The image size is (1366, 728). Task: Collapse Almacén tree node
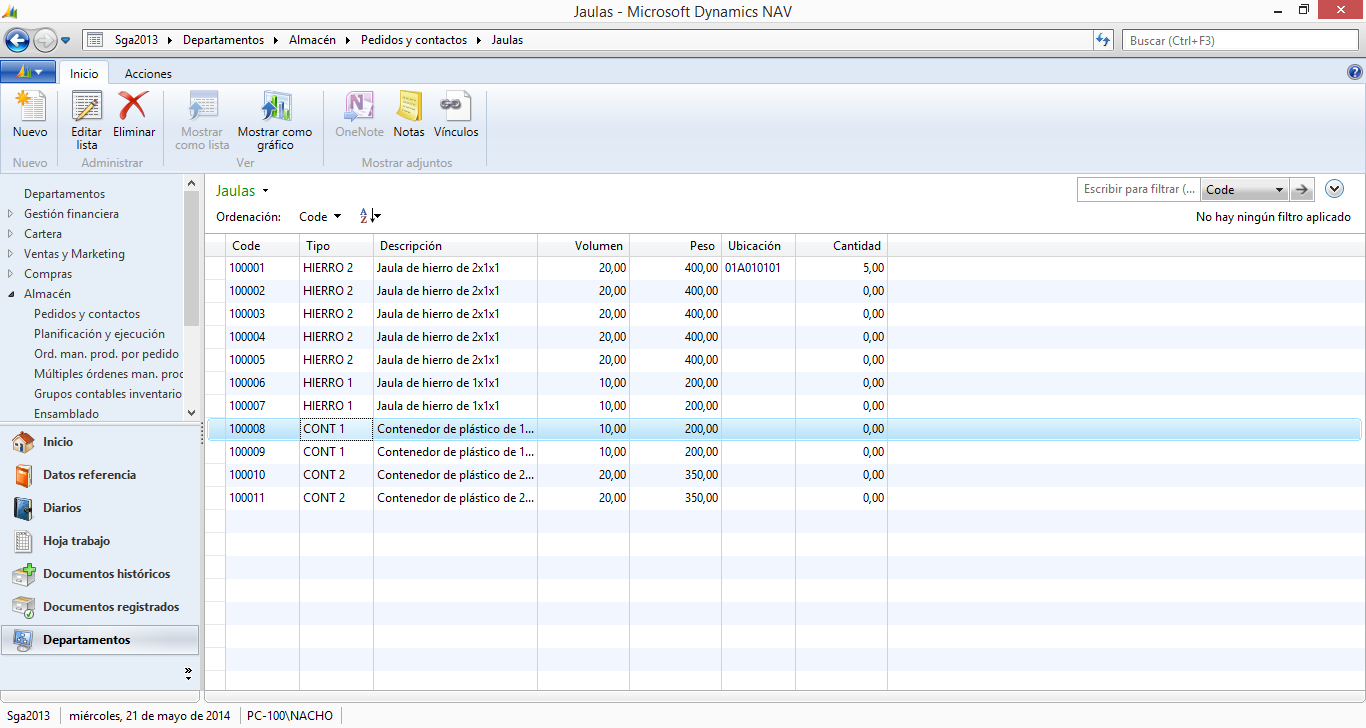click(x=10, y=294)
